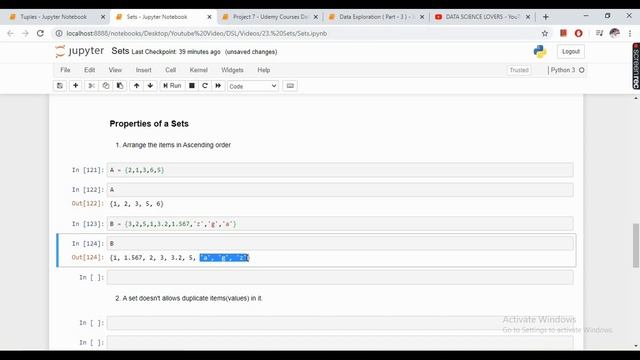Rename notebook by clicking the Sets title
The height and width of the screenshot is (360, 640).
click(x=120, y=51)
